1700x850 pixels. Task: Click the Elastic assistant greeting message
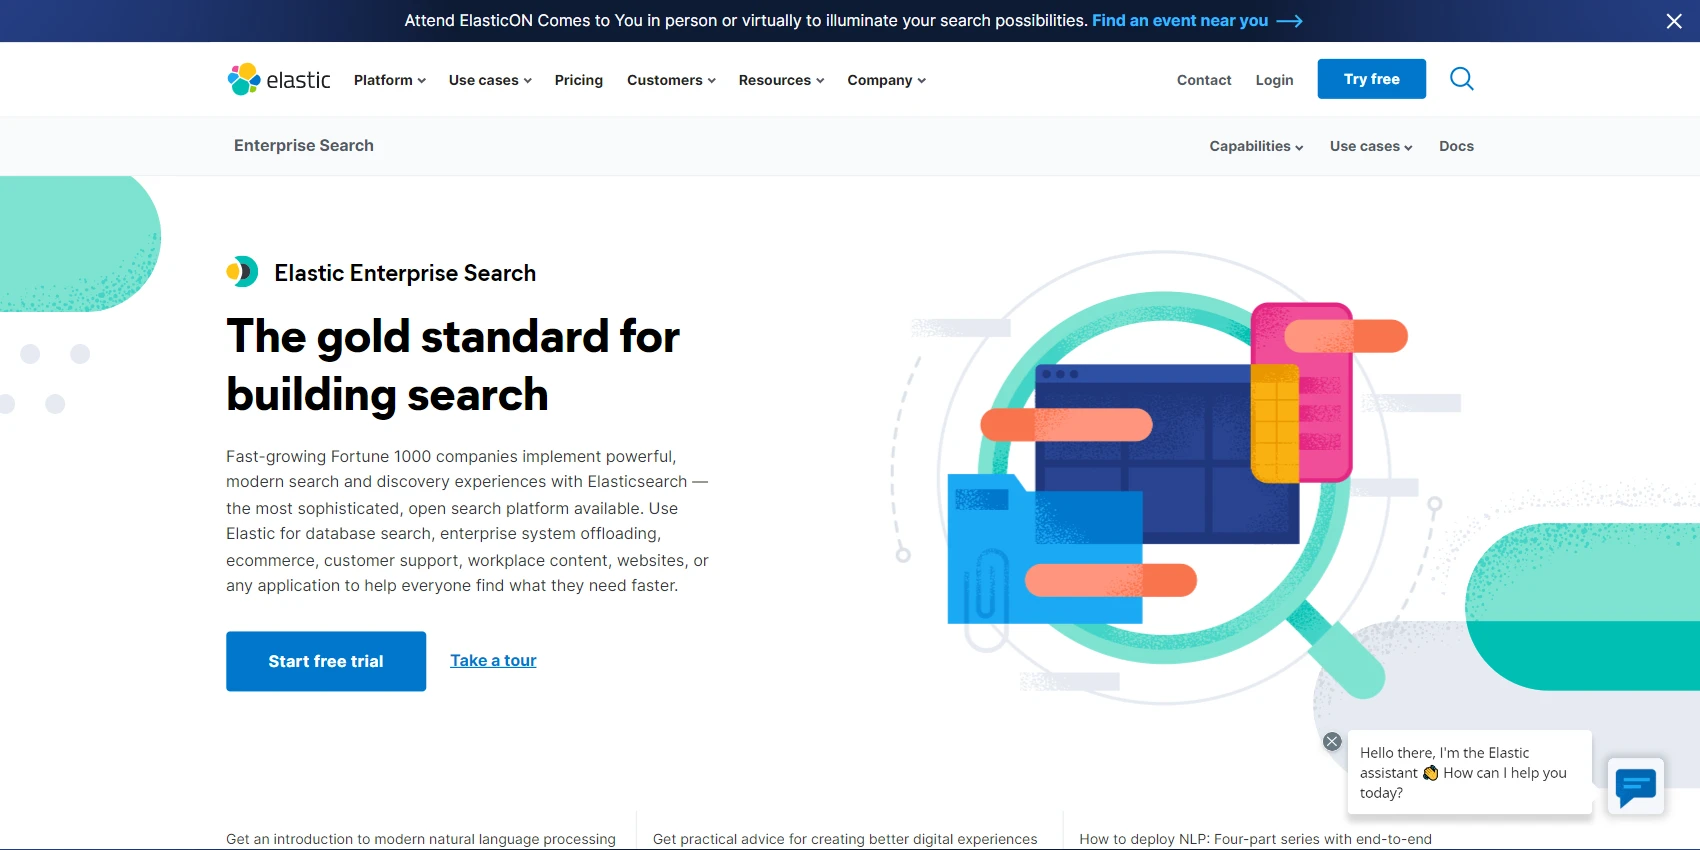coord(1469,772)
